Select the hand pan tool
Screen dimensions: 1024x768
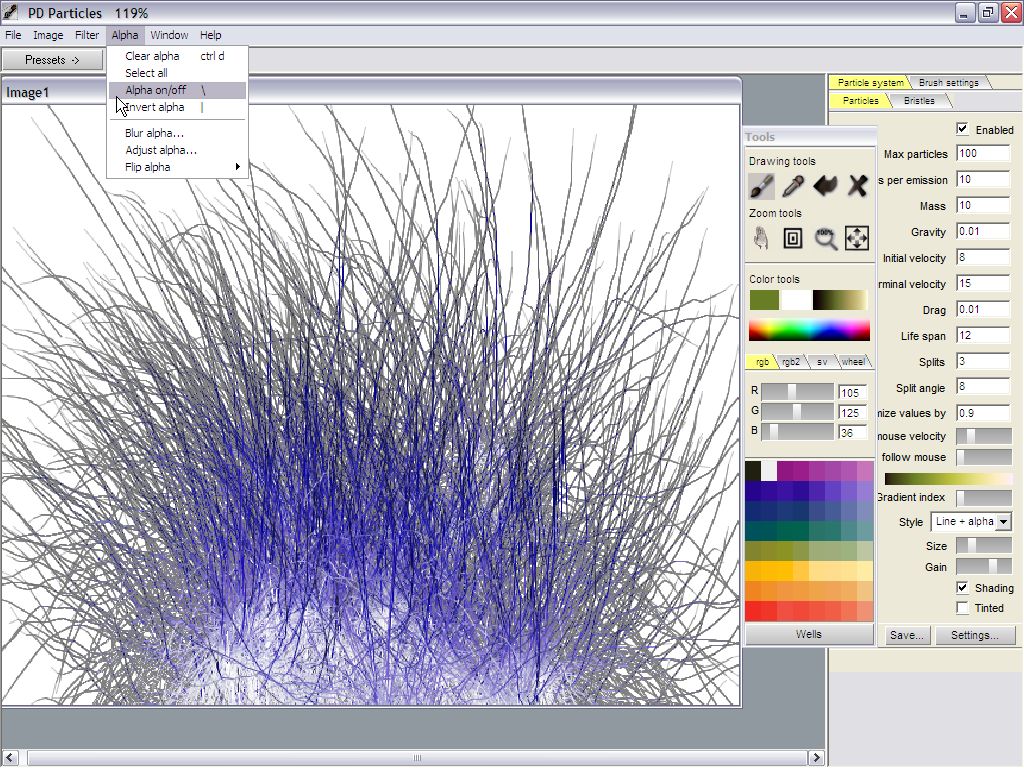pyautogui.click(x=762, y=238)
